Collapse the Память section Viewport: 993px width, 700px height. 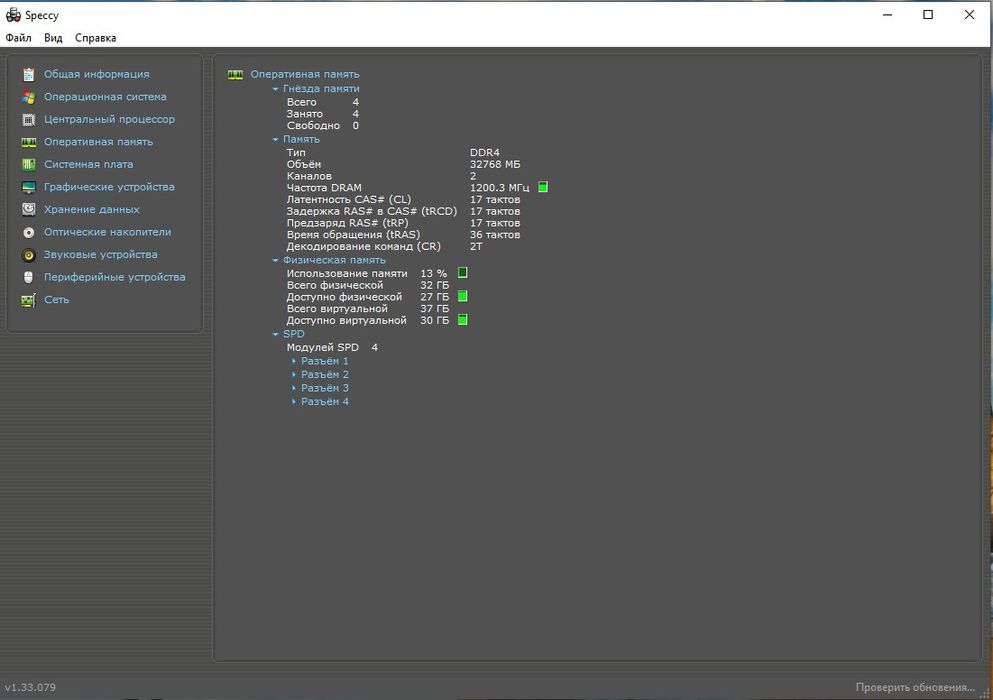coord(275,139)
